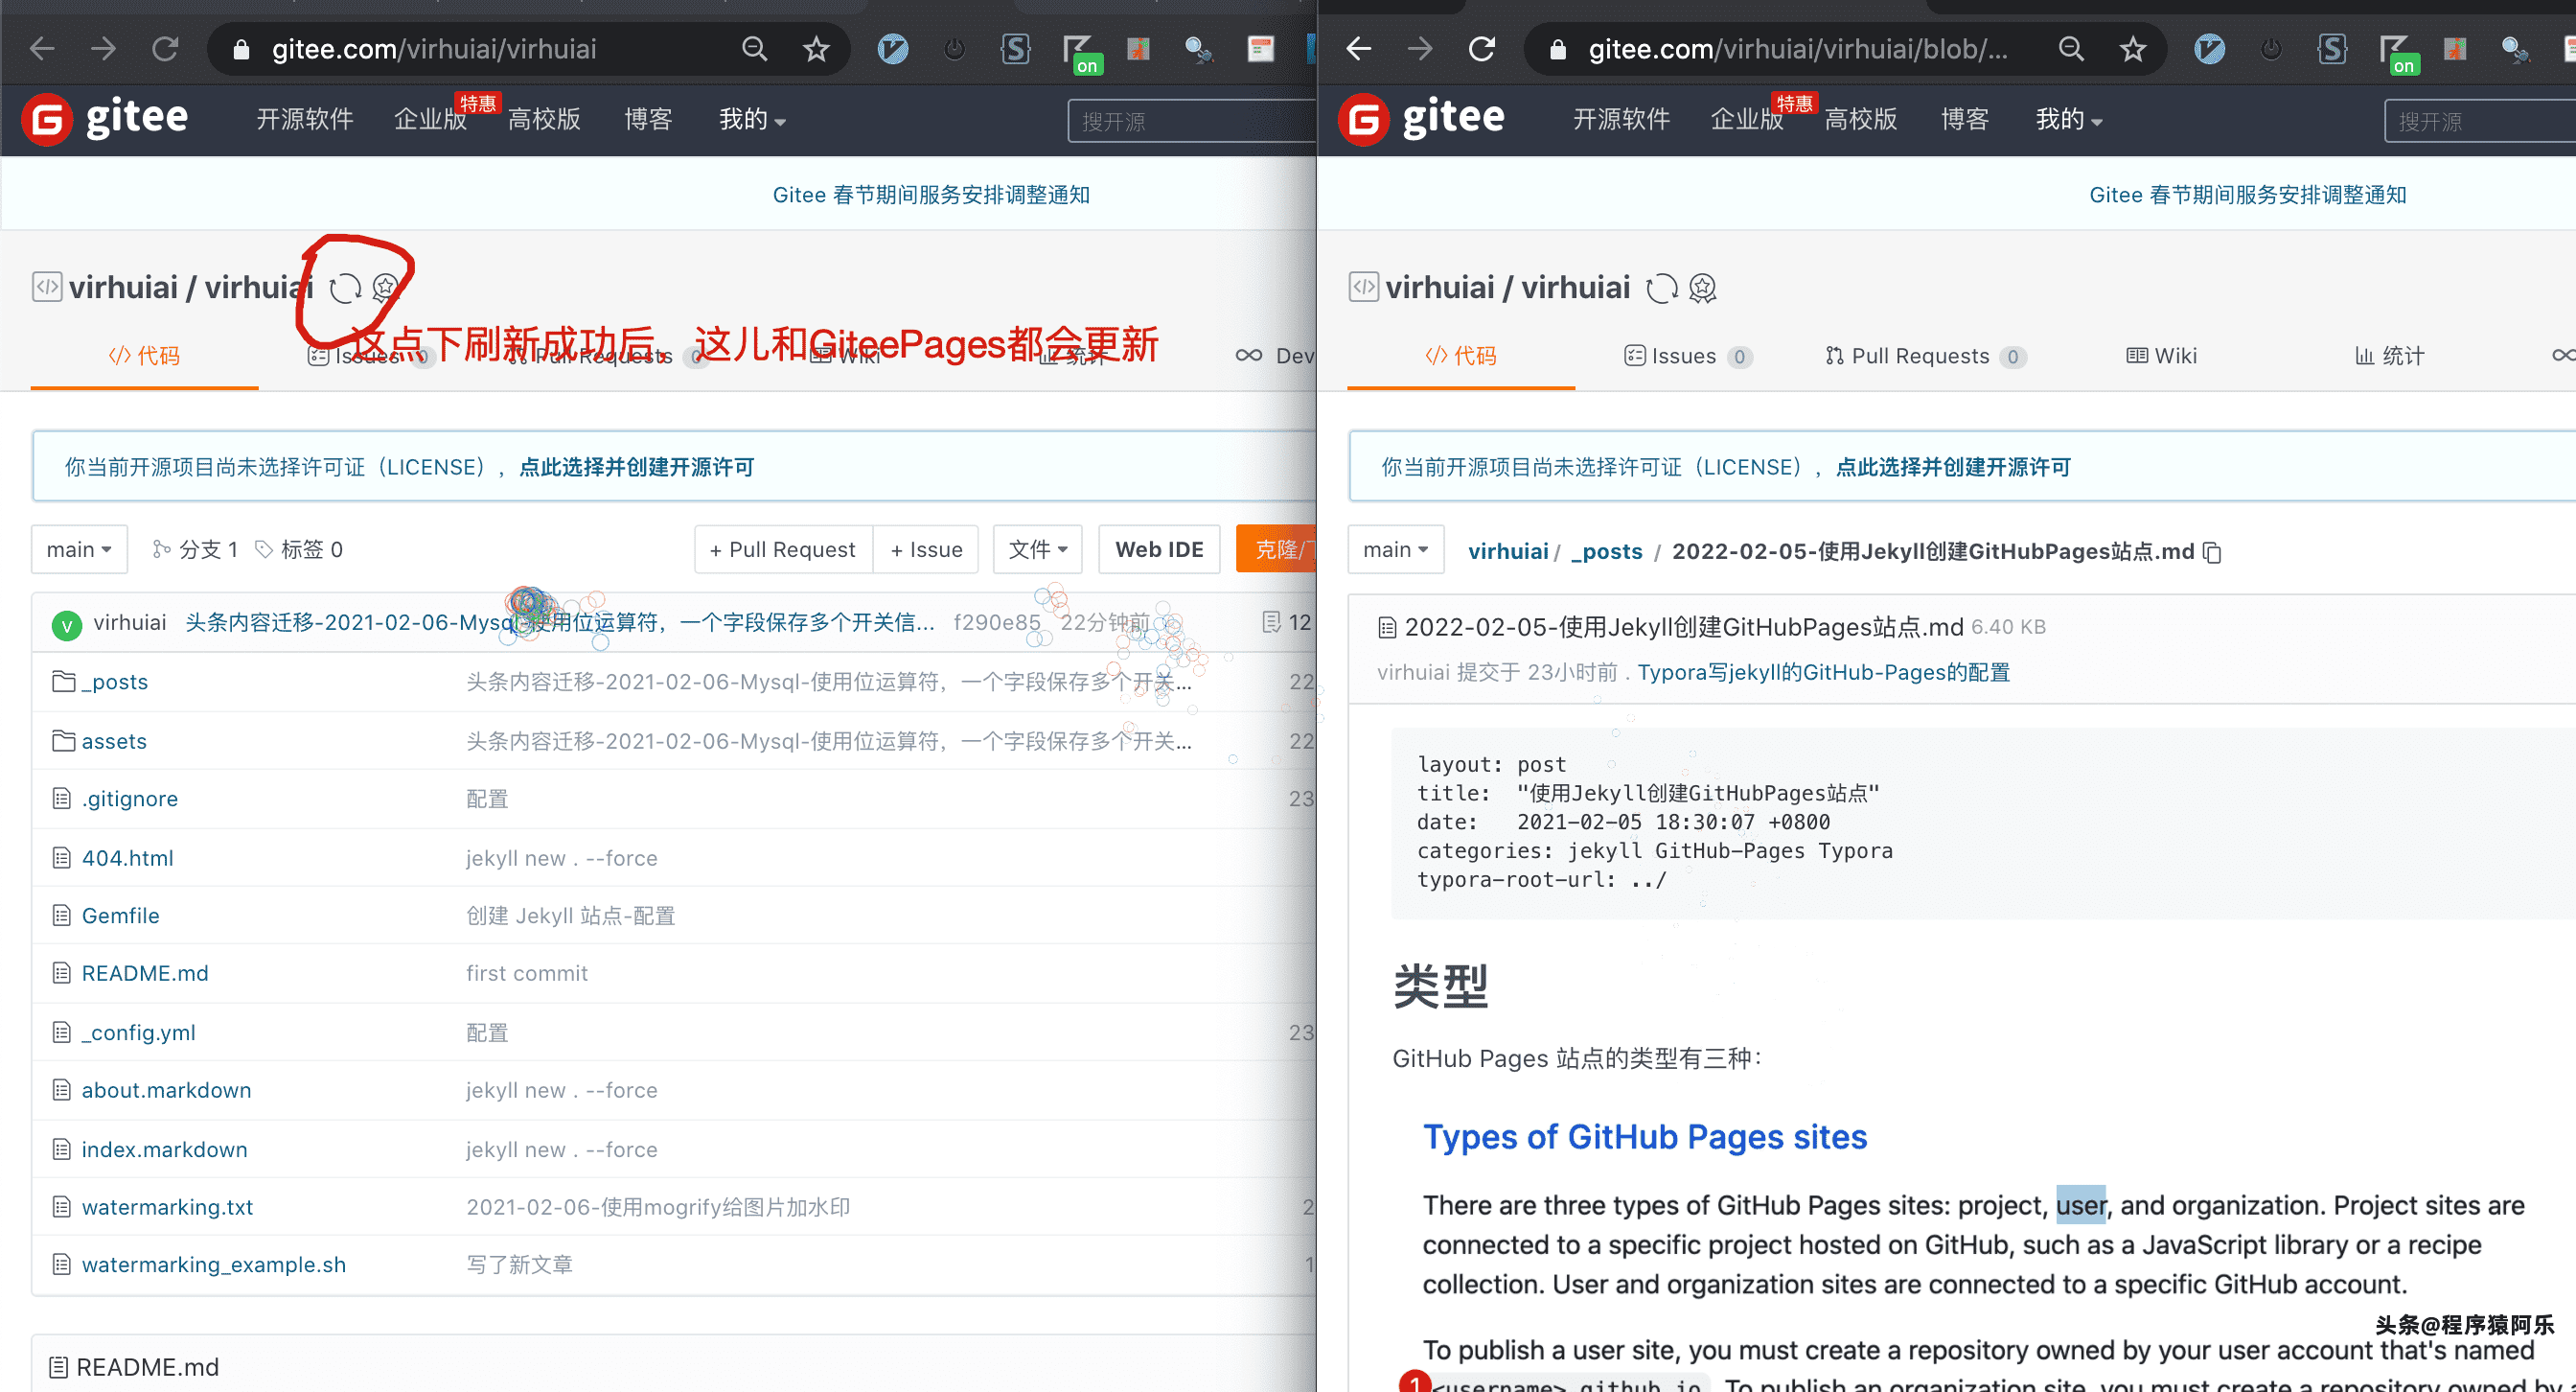Image resolution: width=2576 pixels, height=1392 pixels.
Task: Open the .gitignore file
Action: click(x=130, y=799)
